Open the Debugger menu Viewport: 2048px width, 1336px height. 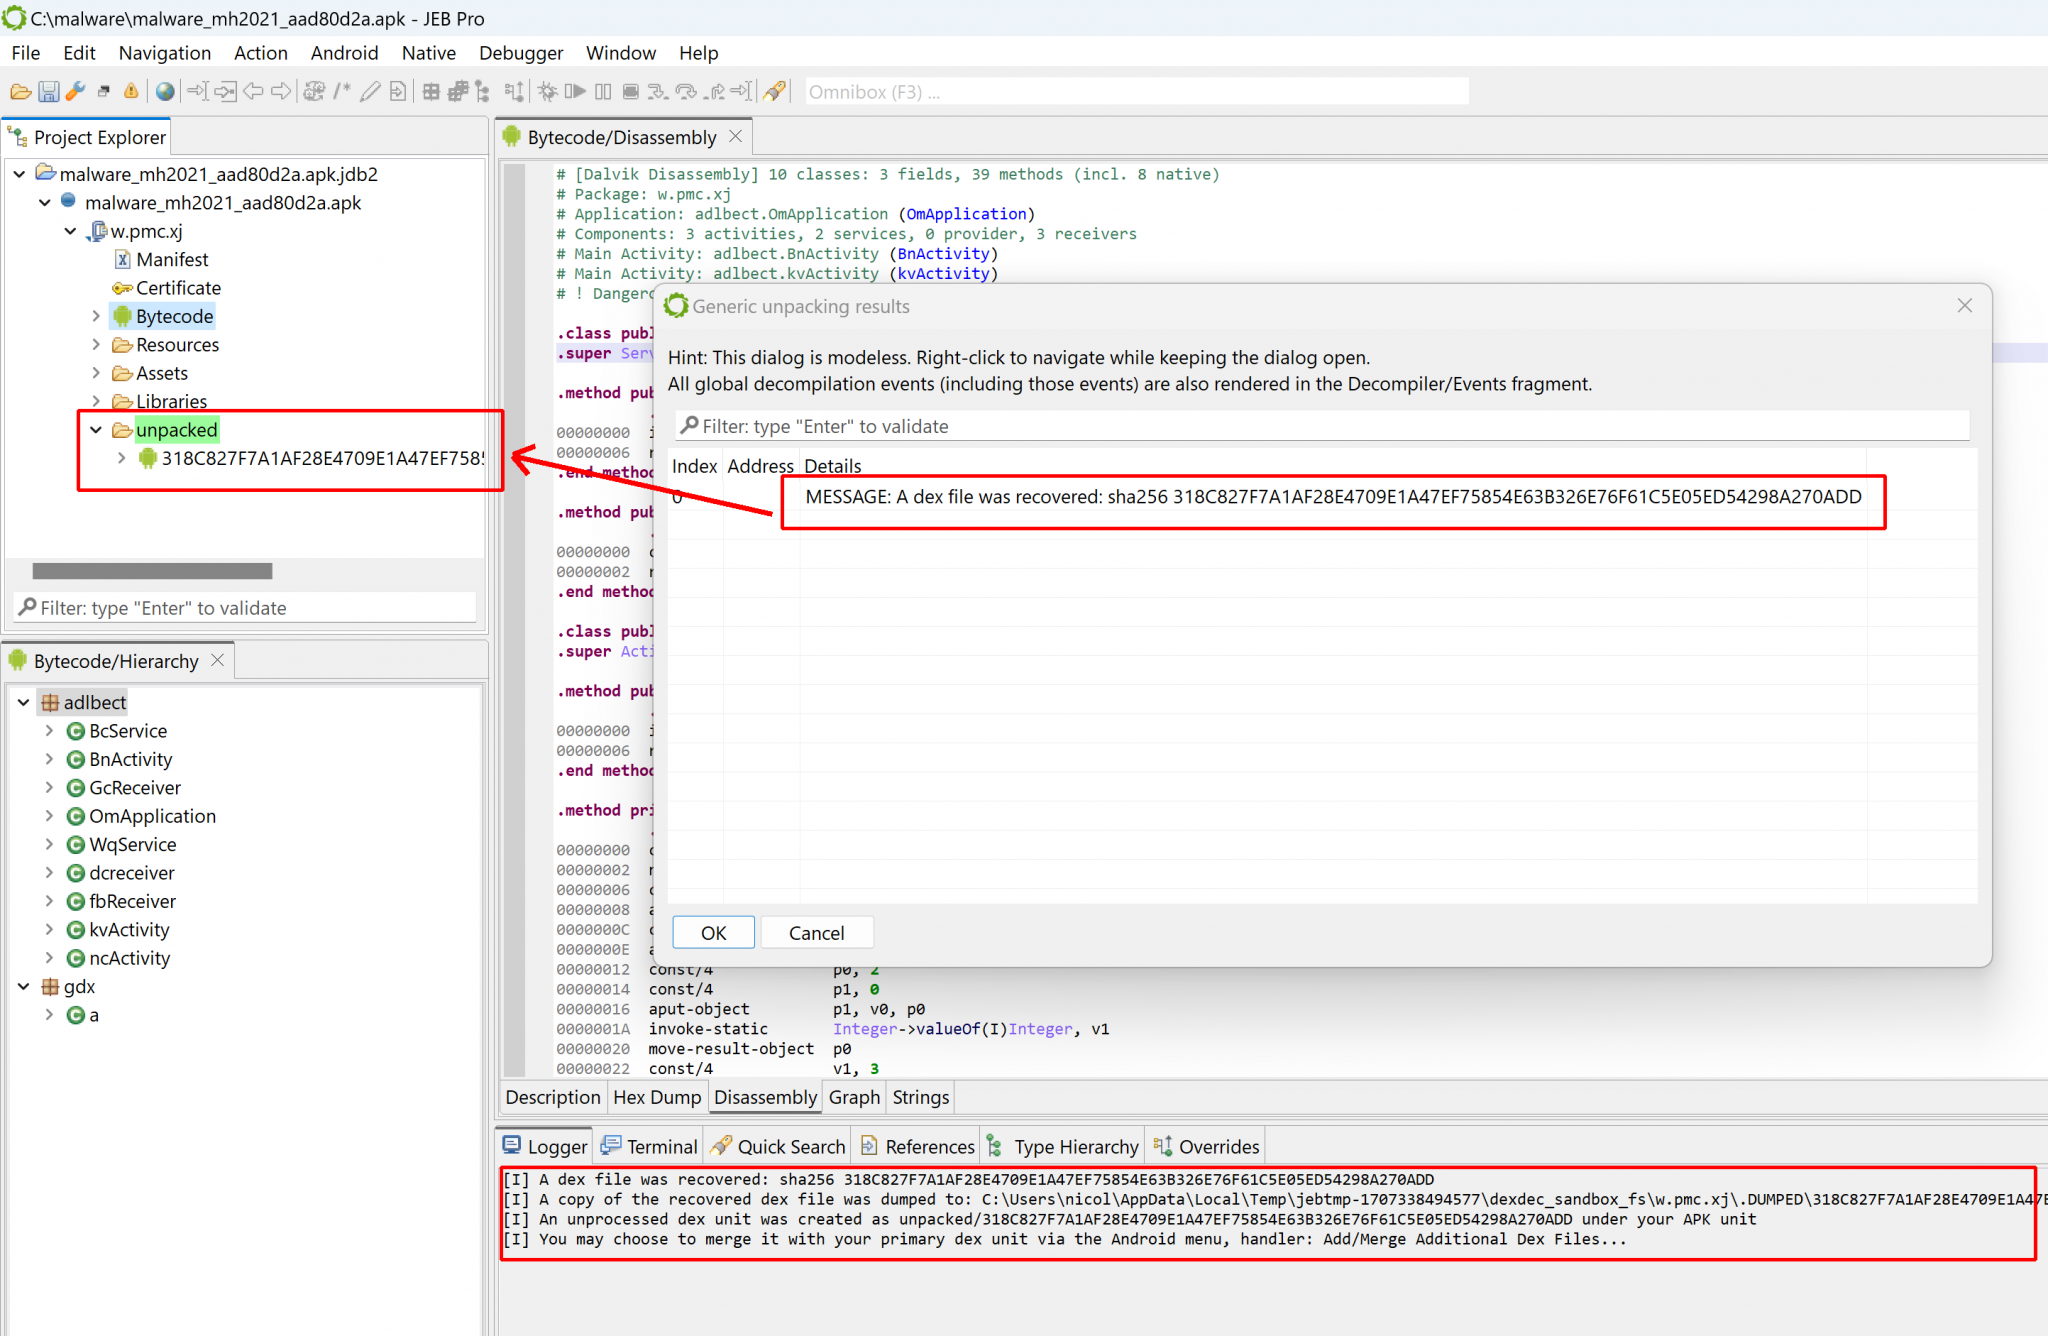(x=520, y=53)
